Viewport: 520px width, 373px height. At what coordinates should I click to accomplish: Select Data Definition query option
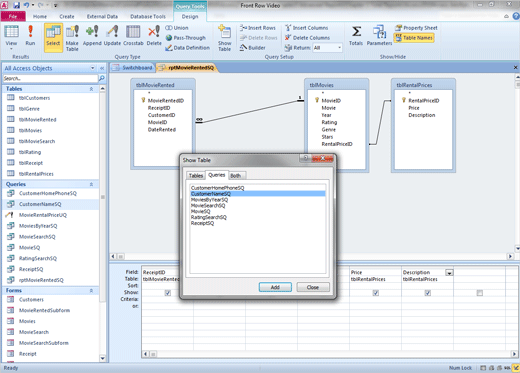[x=187, y=48]
